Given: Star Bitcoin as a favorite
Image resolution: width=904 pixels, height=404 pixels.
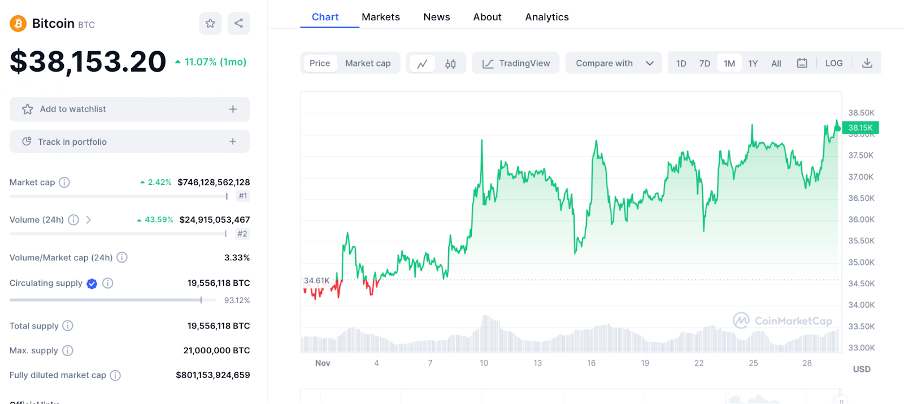Looking at the screenshot, I should point(210,23).
